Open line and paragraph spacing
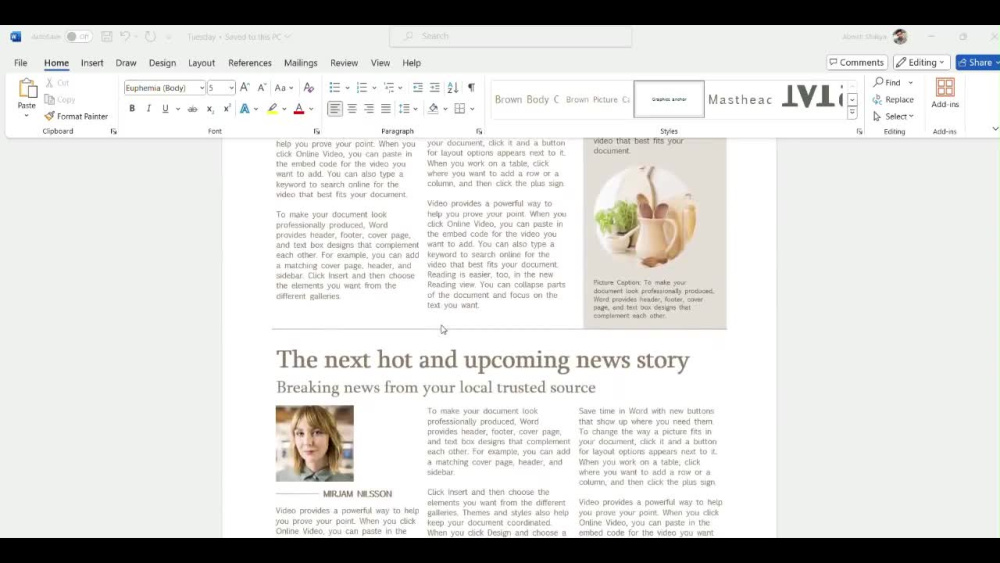 click(x=404, y=109)
